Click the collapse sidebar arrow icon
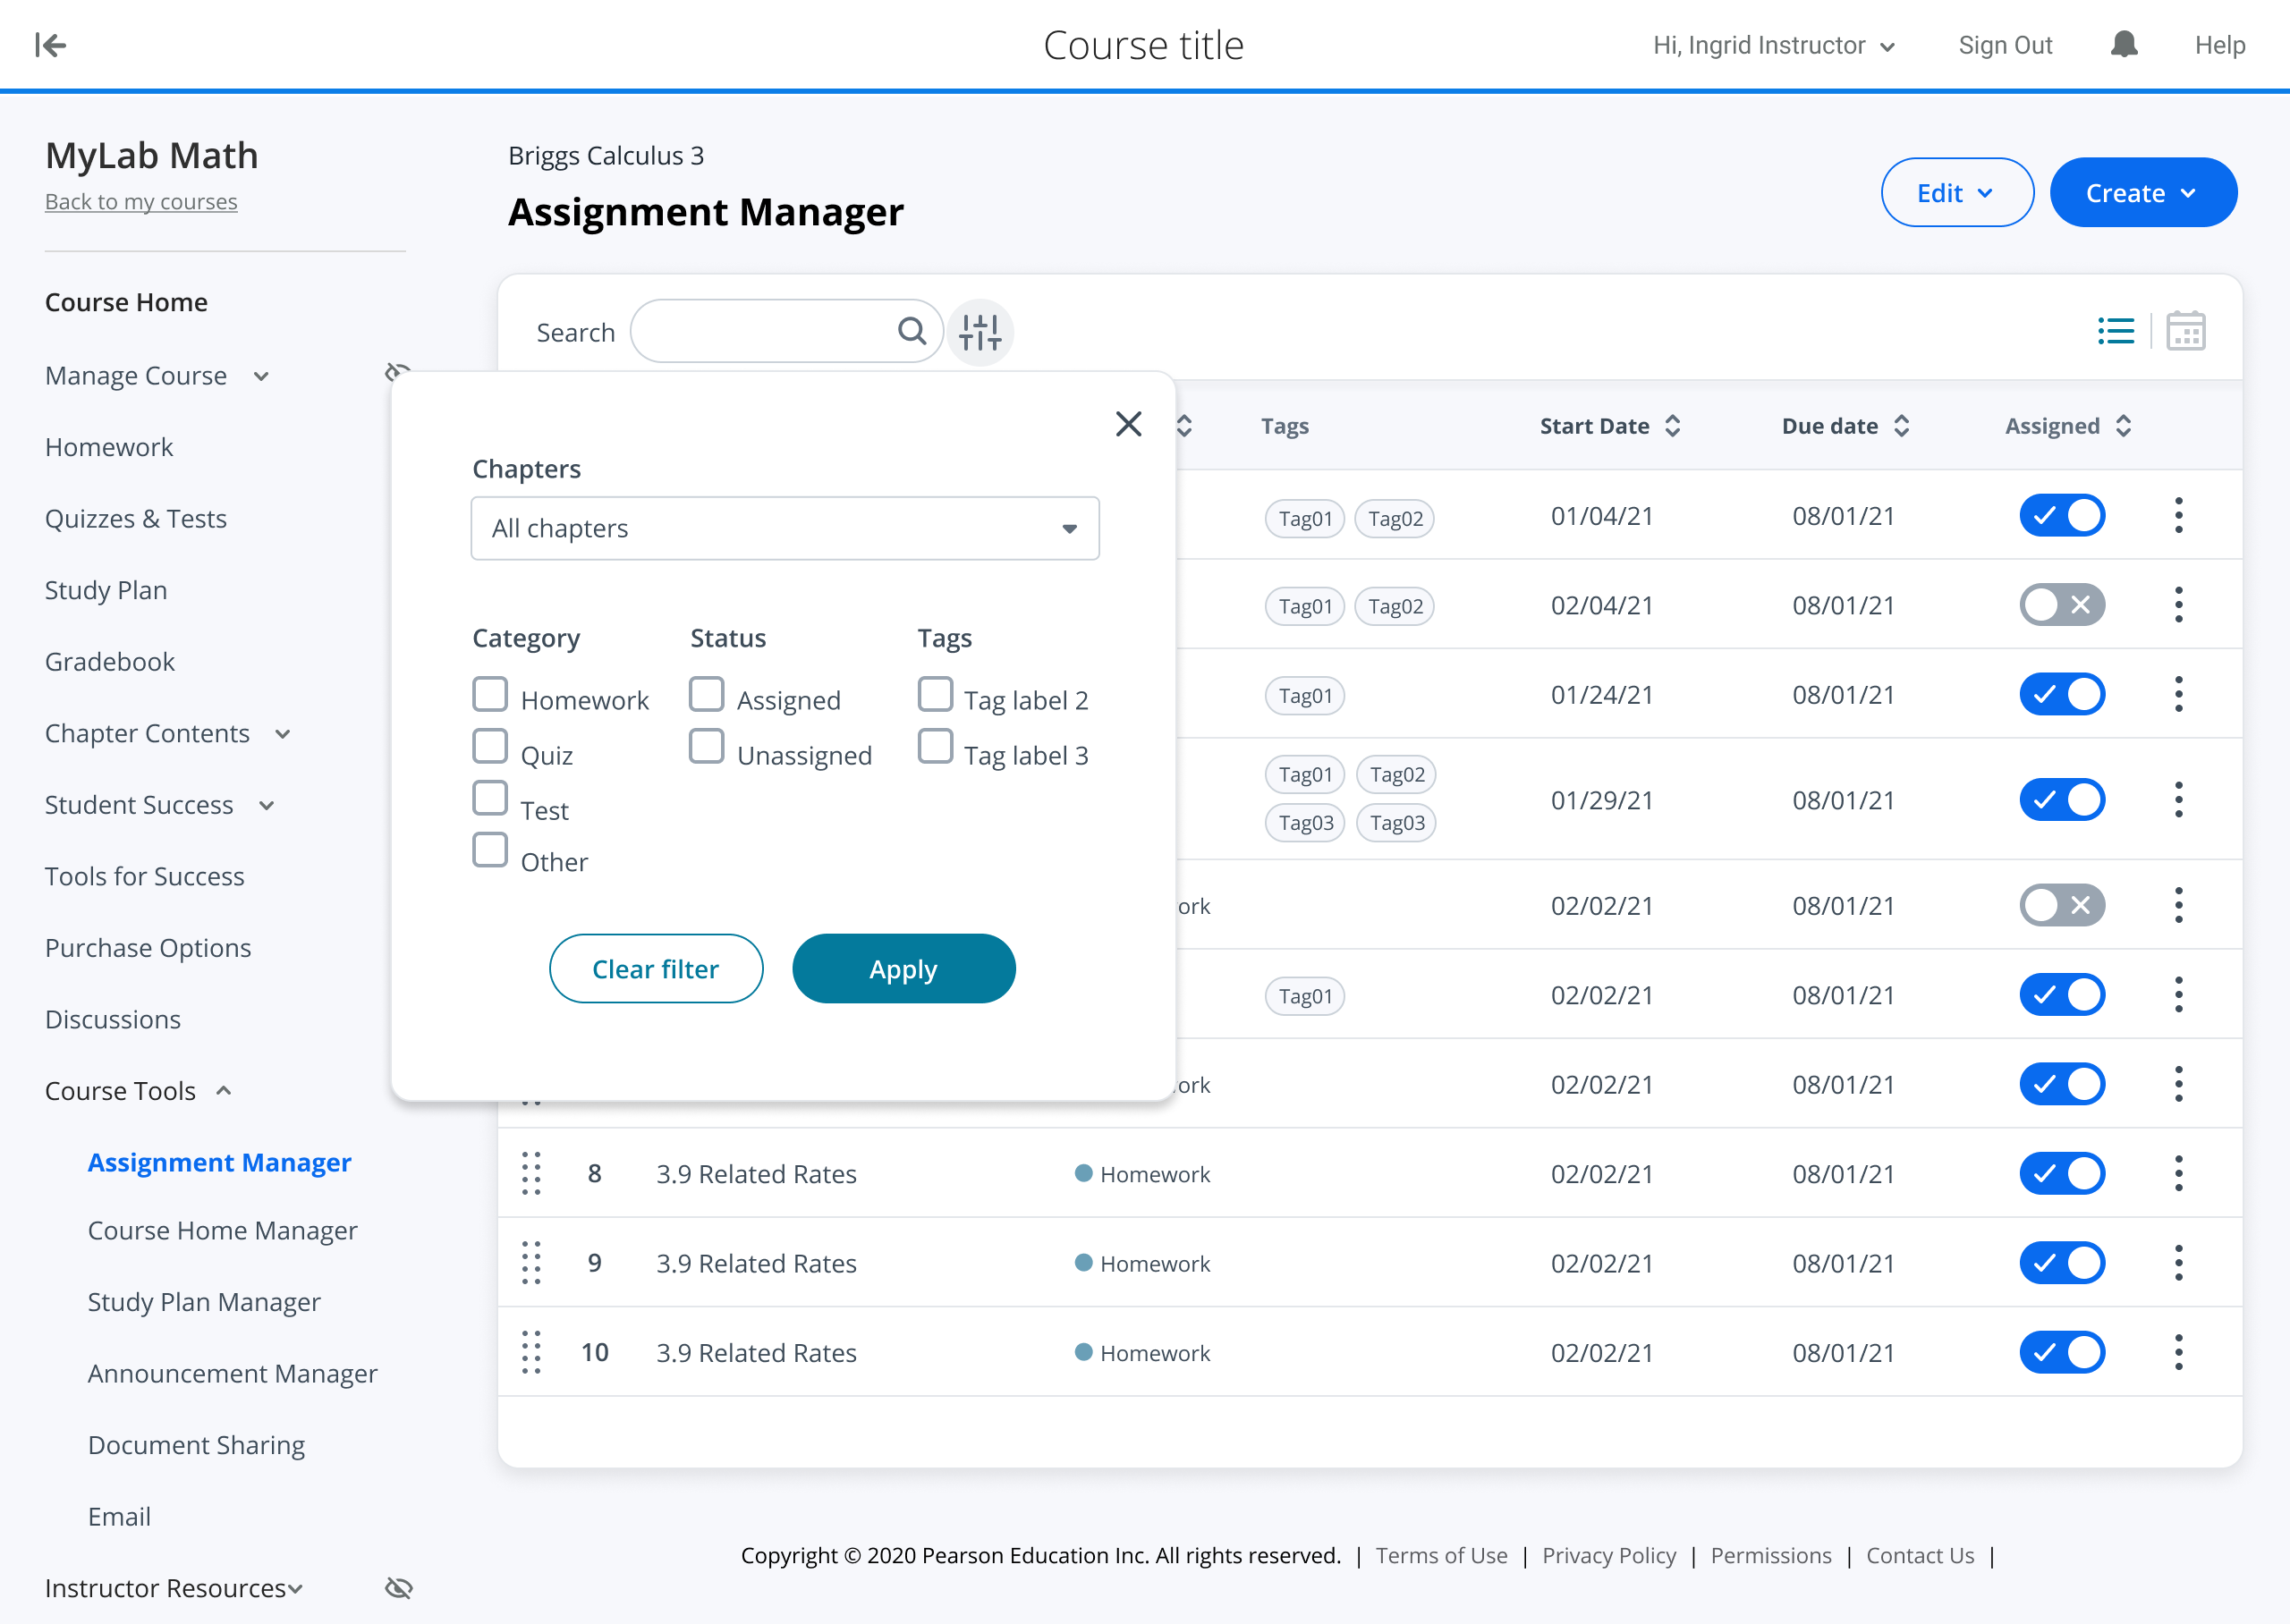 [50, 45]
